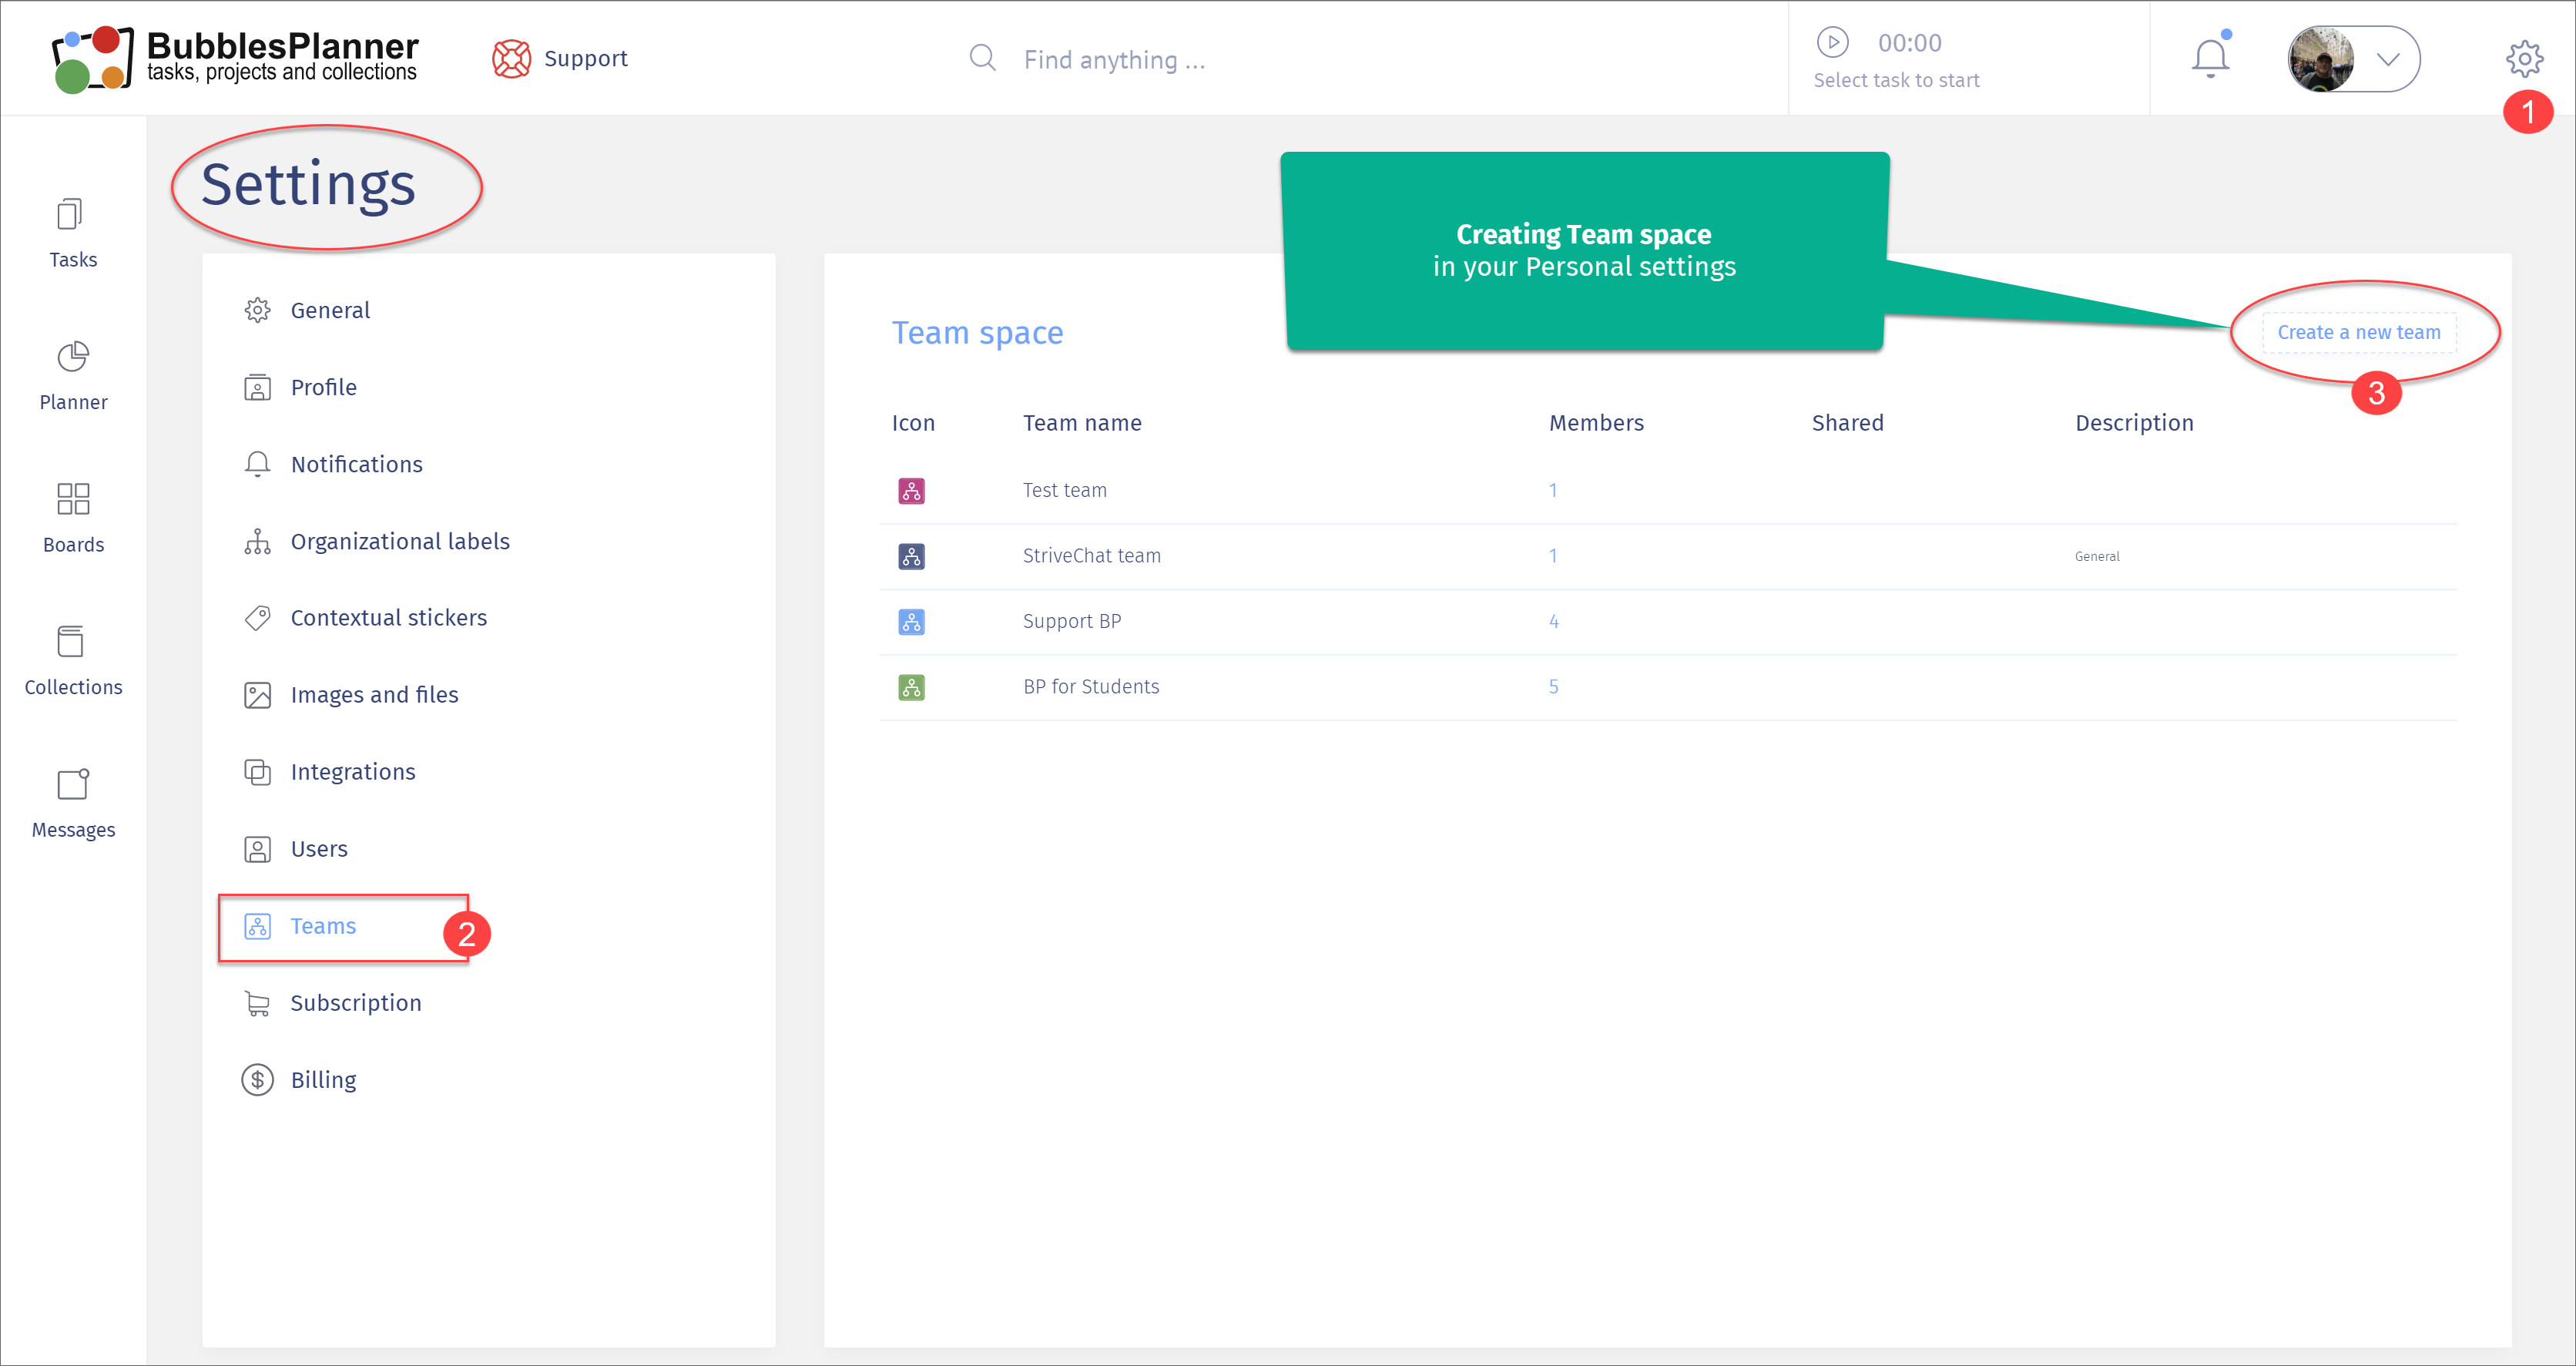Click the Teams icon in settings menu

(x=257, y=926)
